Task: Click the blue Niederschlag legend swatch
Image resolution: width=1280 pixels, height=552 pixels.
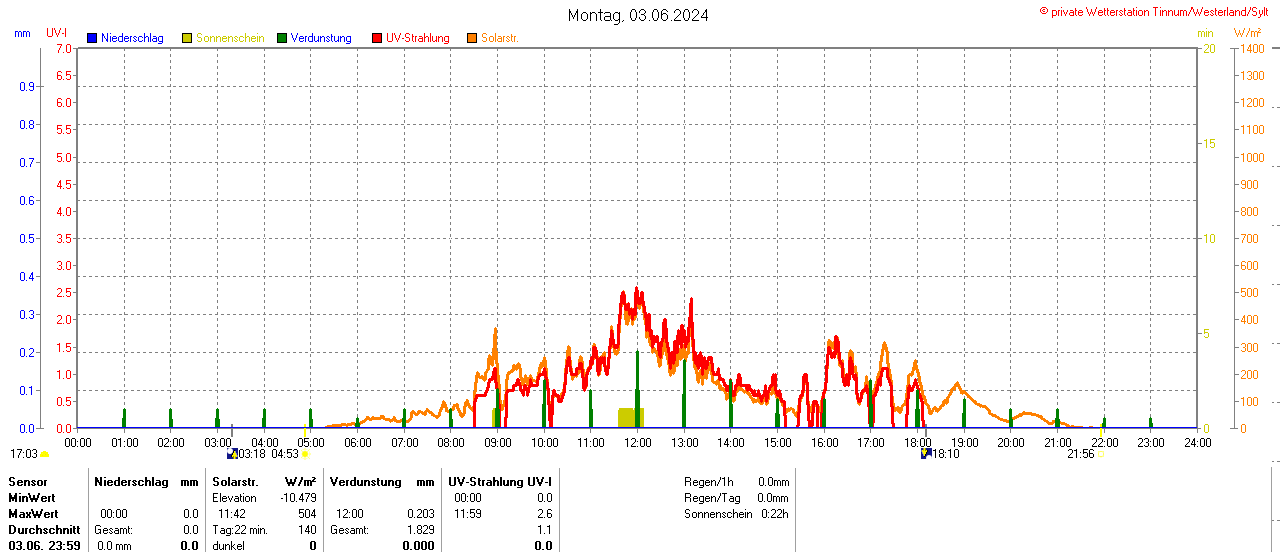Action: click(x=92, y=38)
